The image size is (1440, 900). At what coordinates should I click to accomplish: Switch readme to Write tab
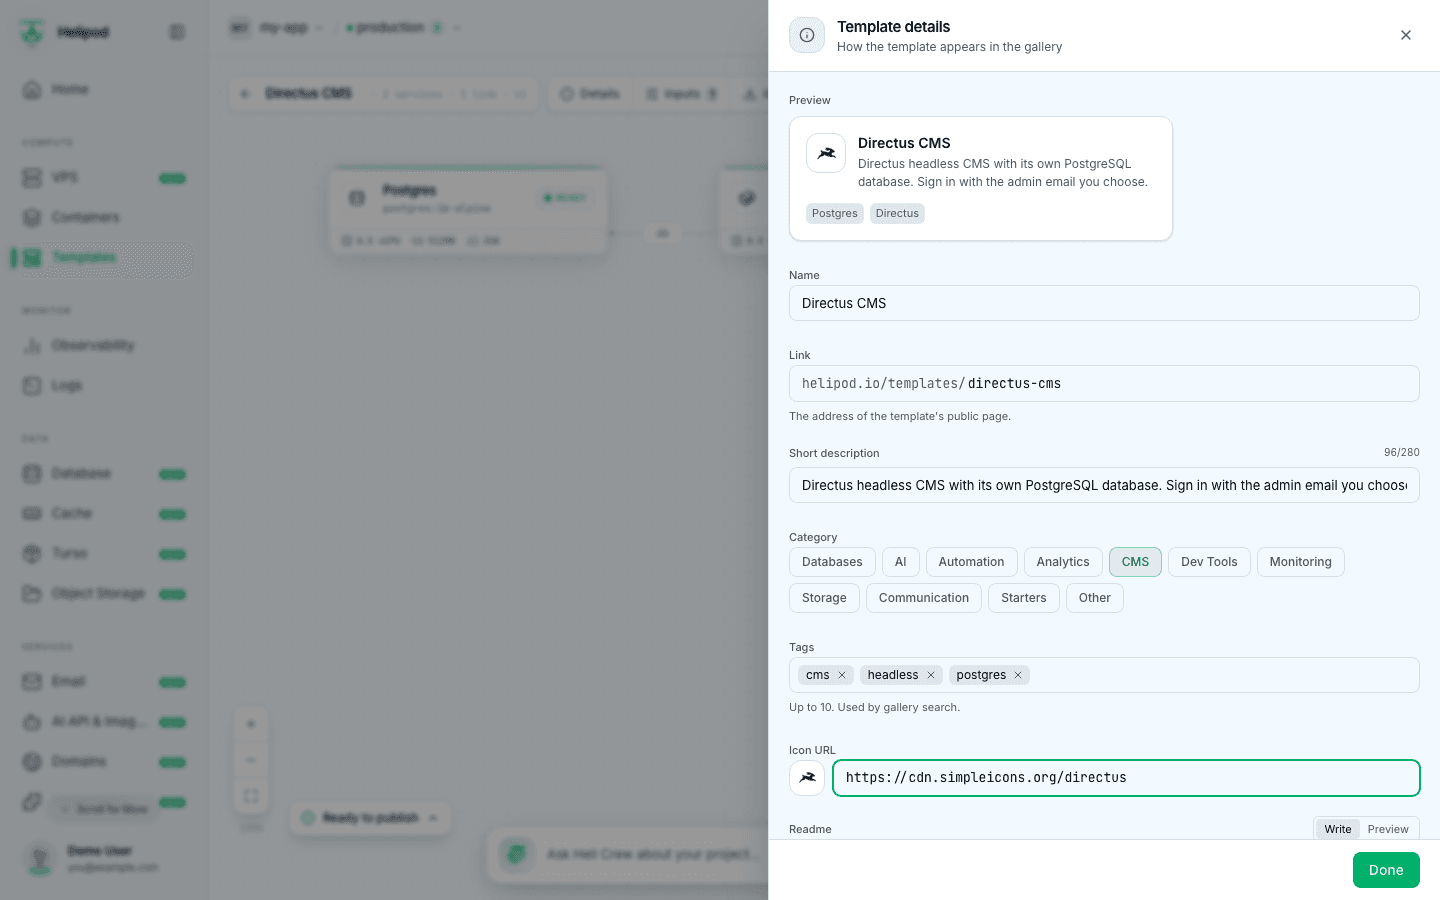(x=1338, y=829)
